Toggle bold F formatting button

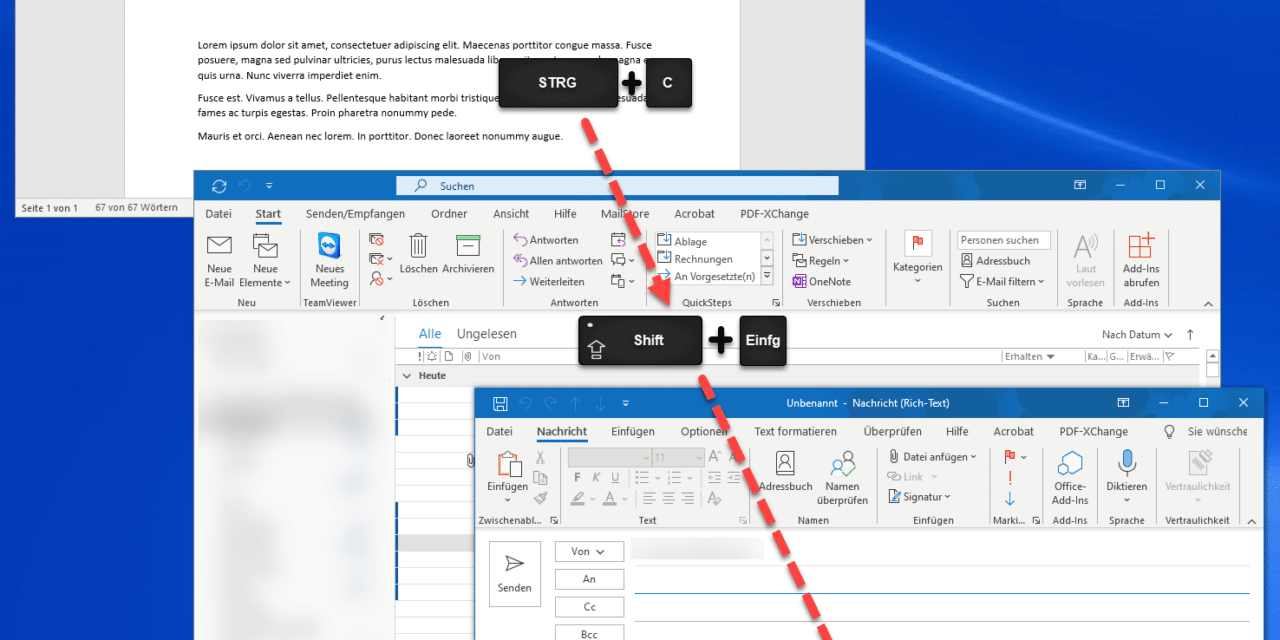coord(577,477)
